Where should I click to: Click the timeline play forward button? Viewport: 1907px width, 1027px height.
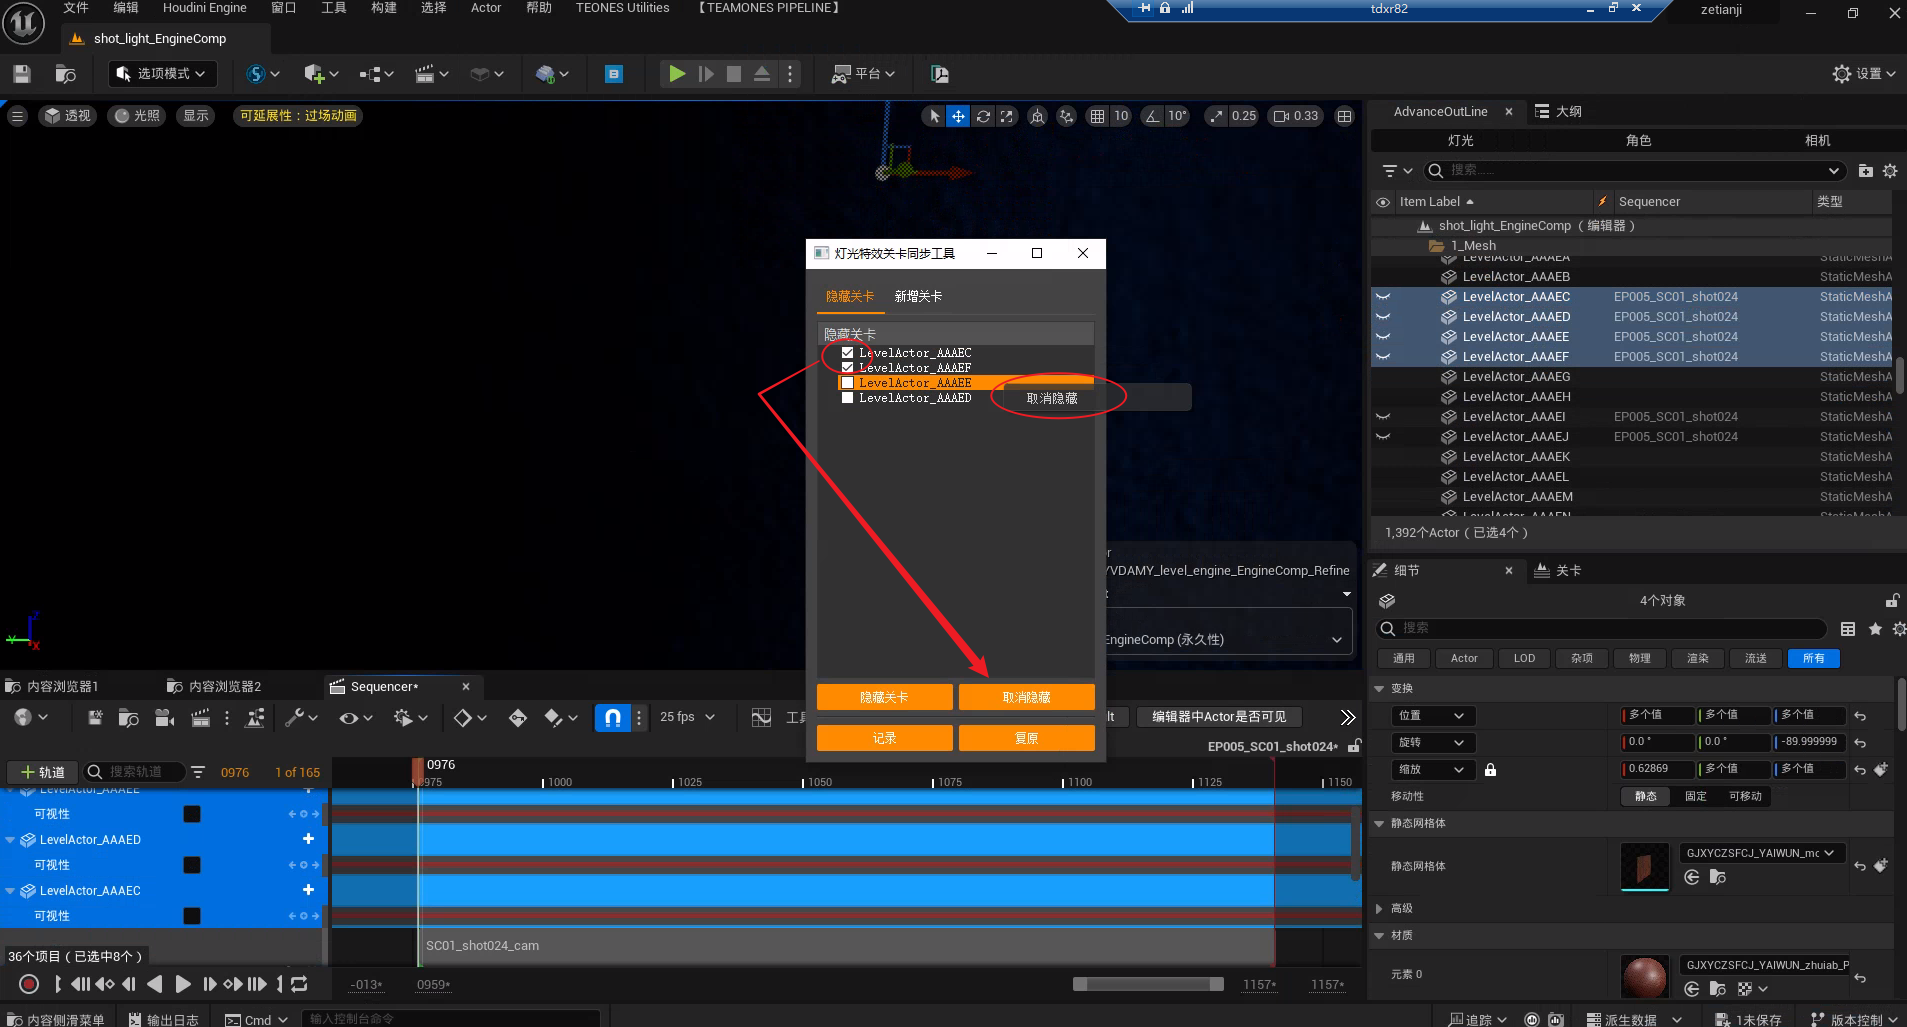pos(183,984)
